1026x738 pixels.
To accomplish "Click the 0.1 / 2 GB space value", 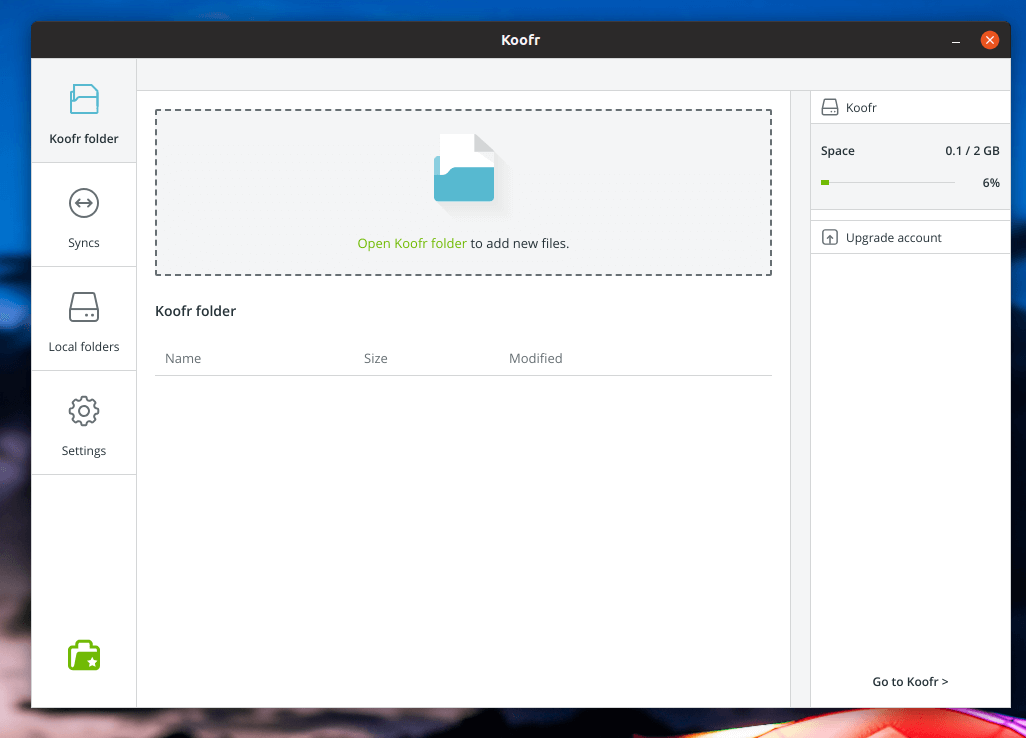I will pyautogui.click(x=972, y=151).
